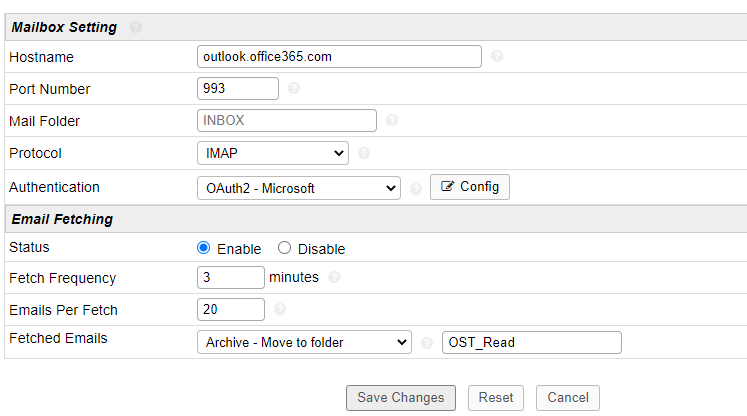747x416 pixels.
Task: Click help icon beside Mailbox Setting header
Action: [136, 27]
